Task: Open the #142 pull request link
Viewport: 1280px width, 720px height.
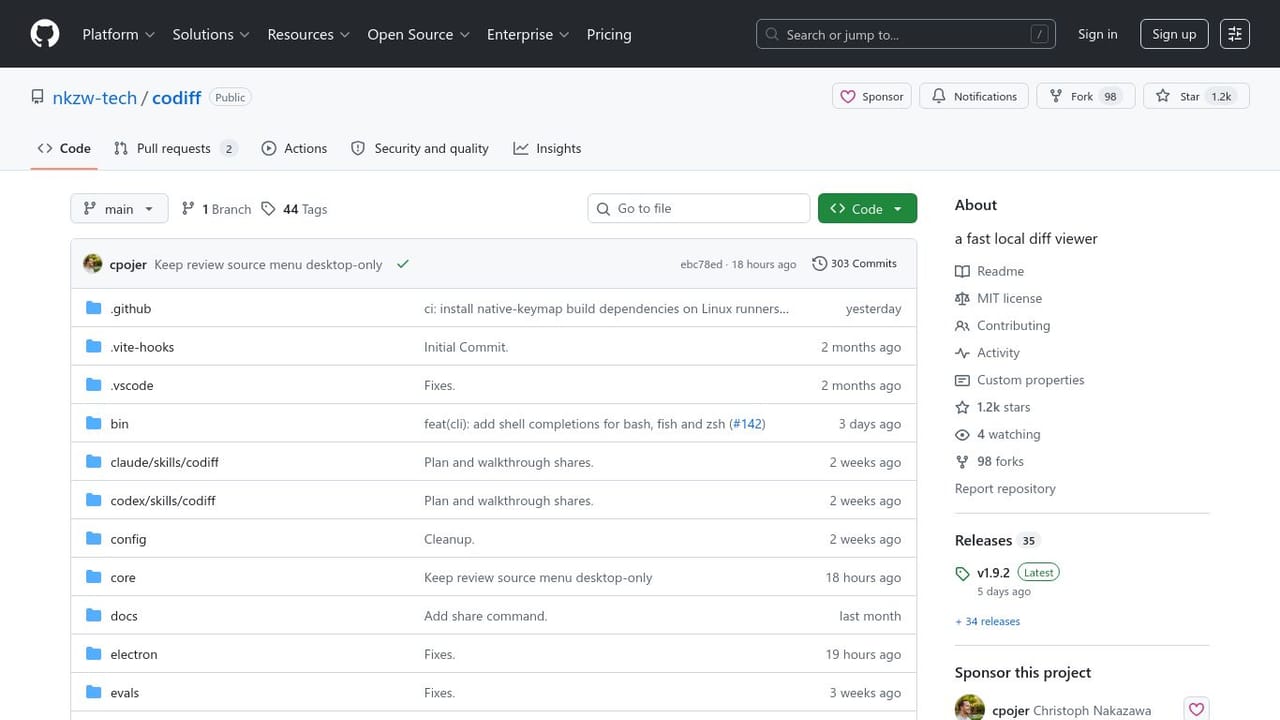Action: click(747, 424)
